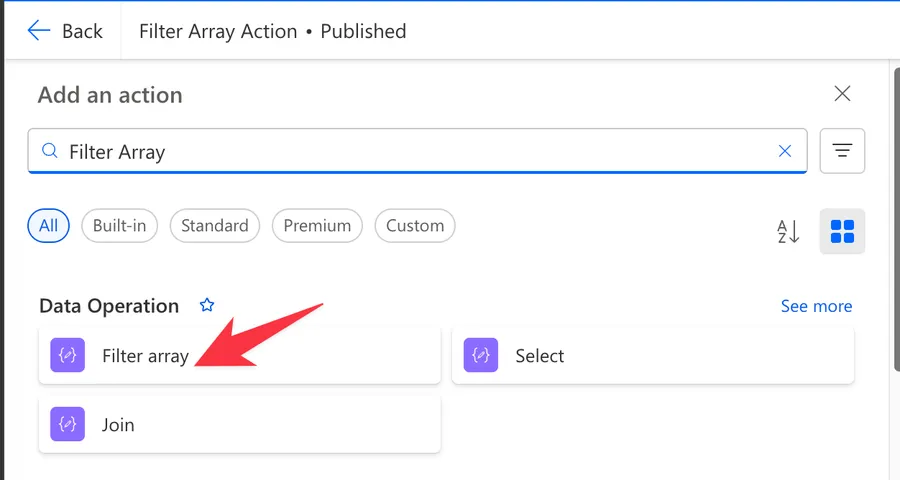Select the Custom filter pill
The height and width of the screenshot is (480, 900).
(x=415, y=225)
